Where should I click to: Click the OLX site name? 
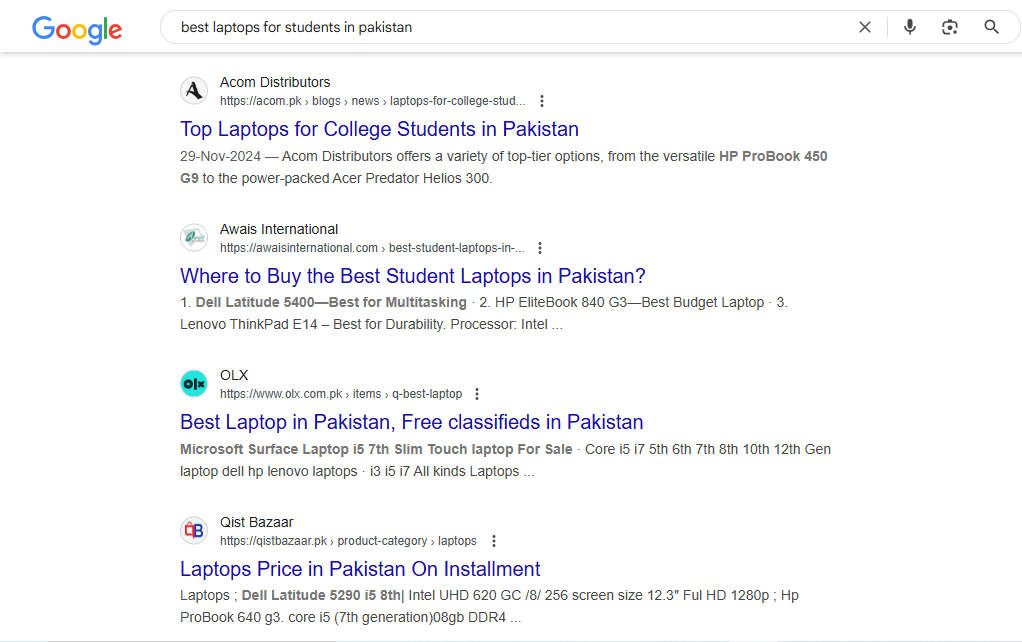tap(234, 375)
